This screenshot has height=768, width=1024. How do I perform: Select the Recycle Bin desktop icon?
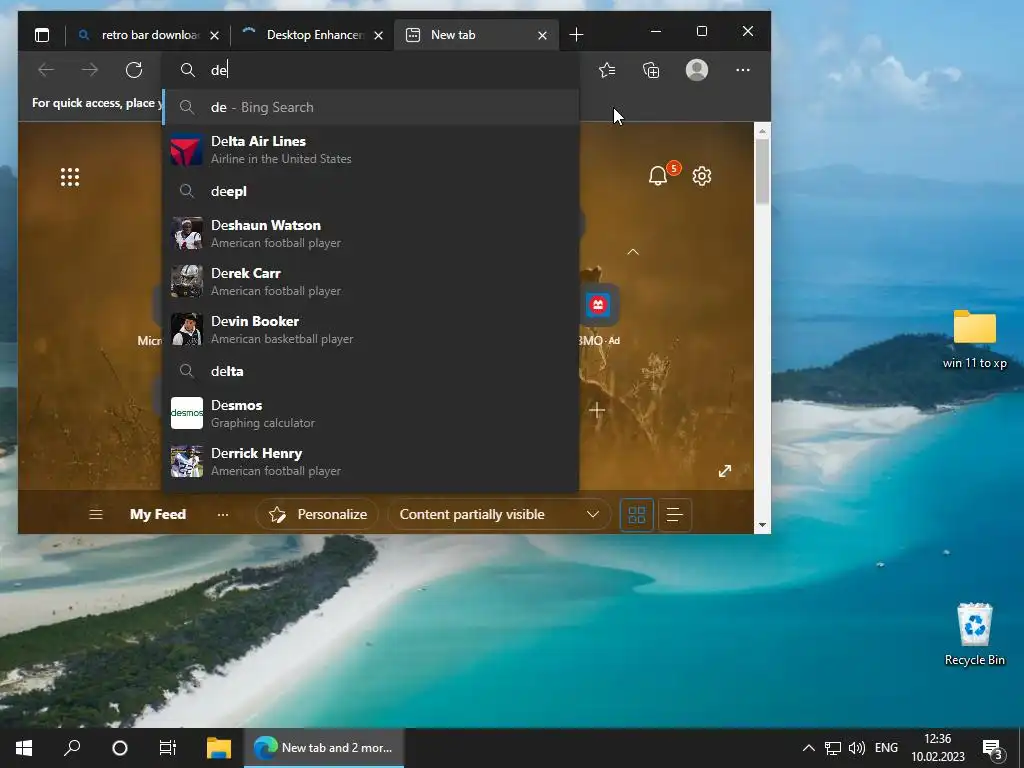[974, 633]
